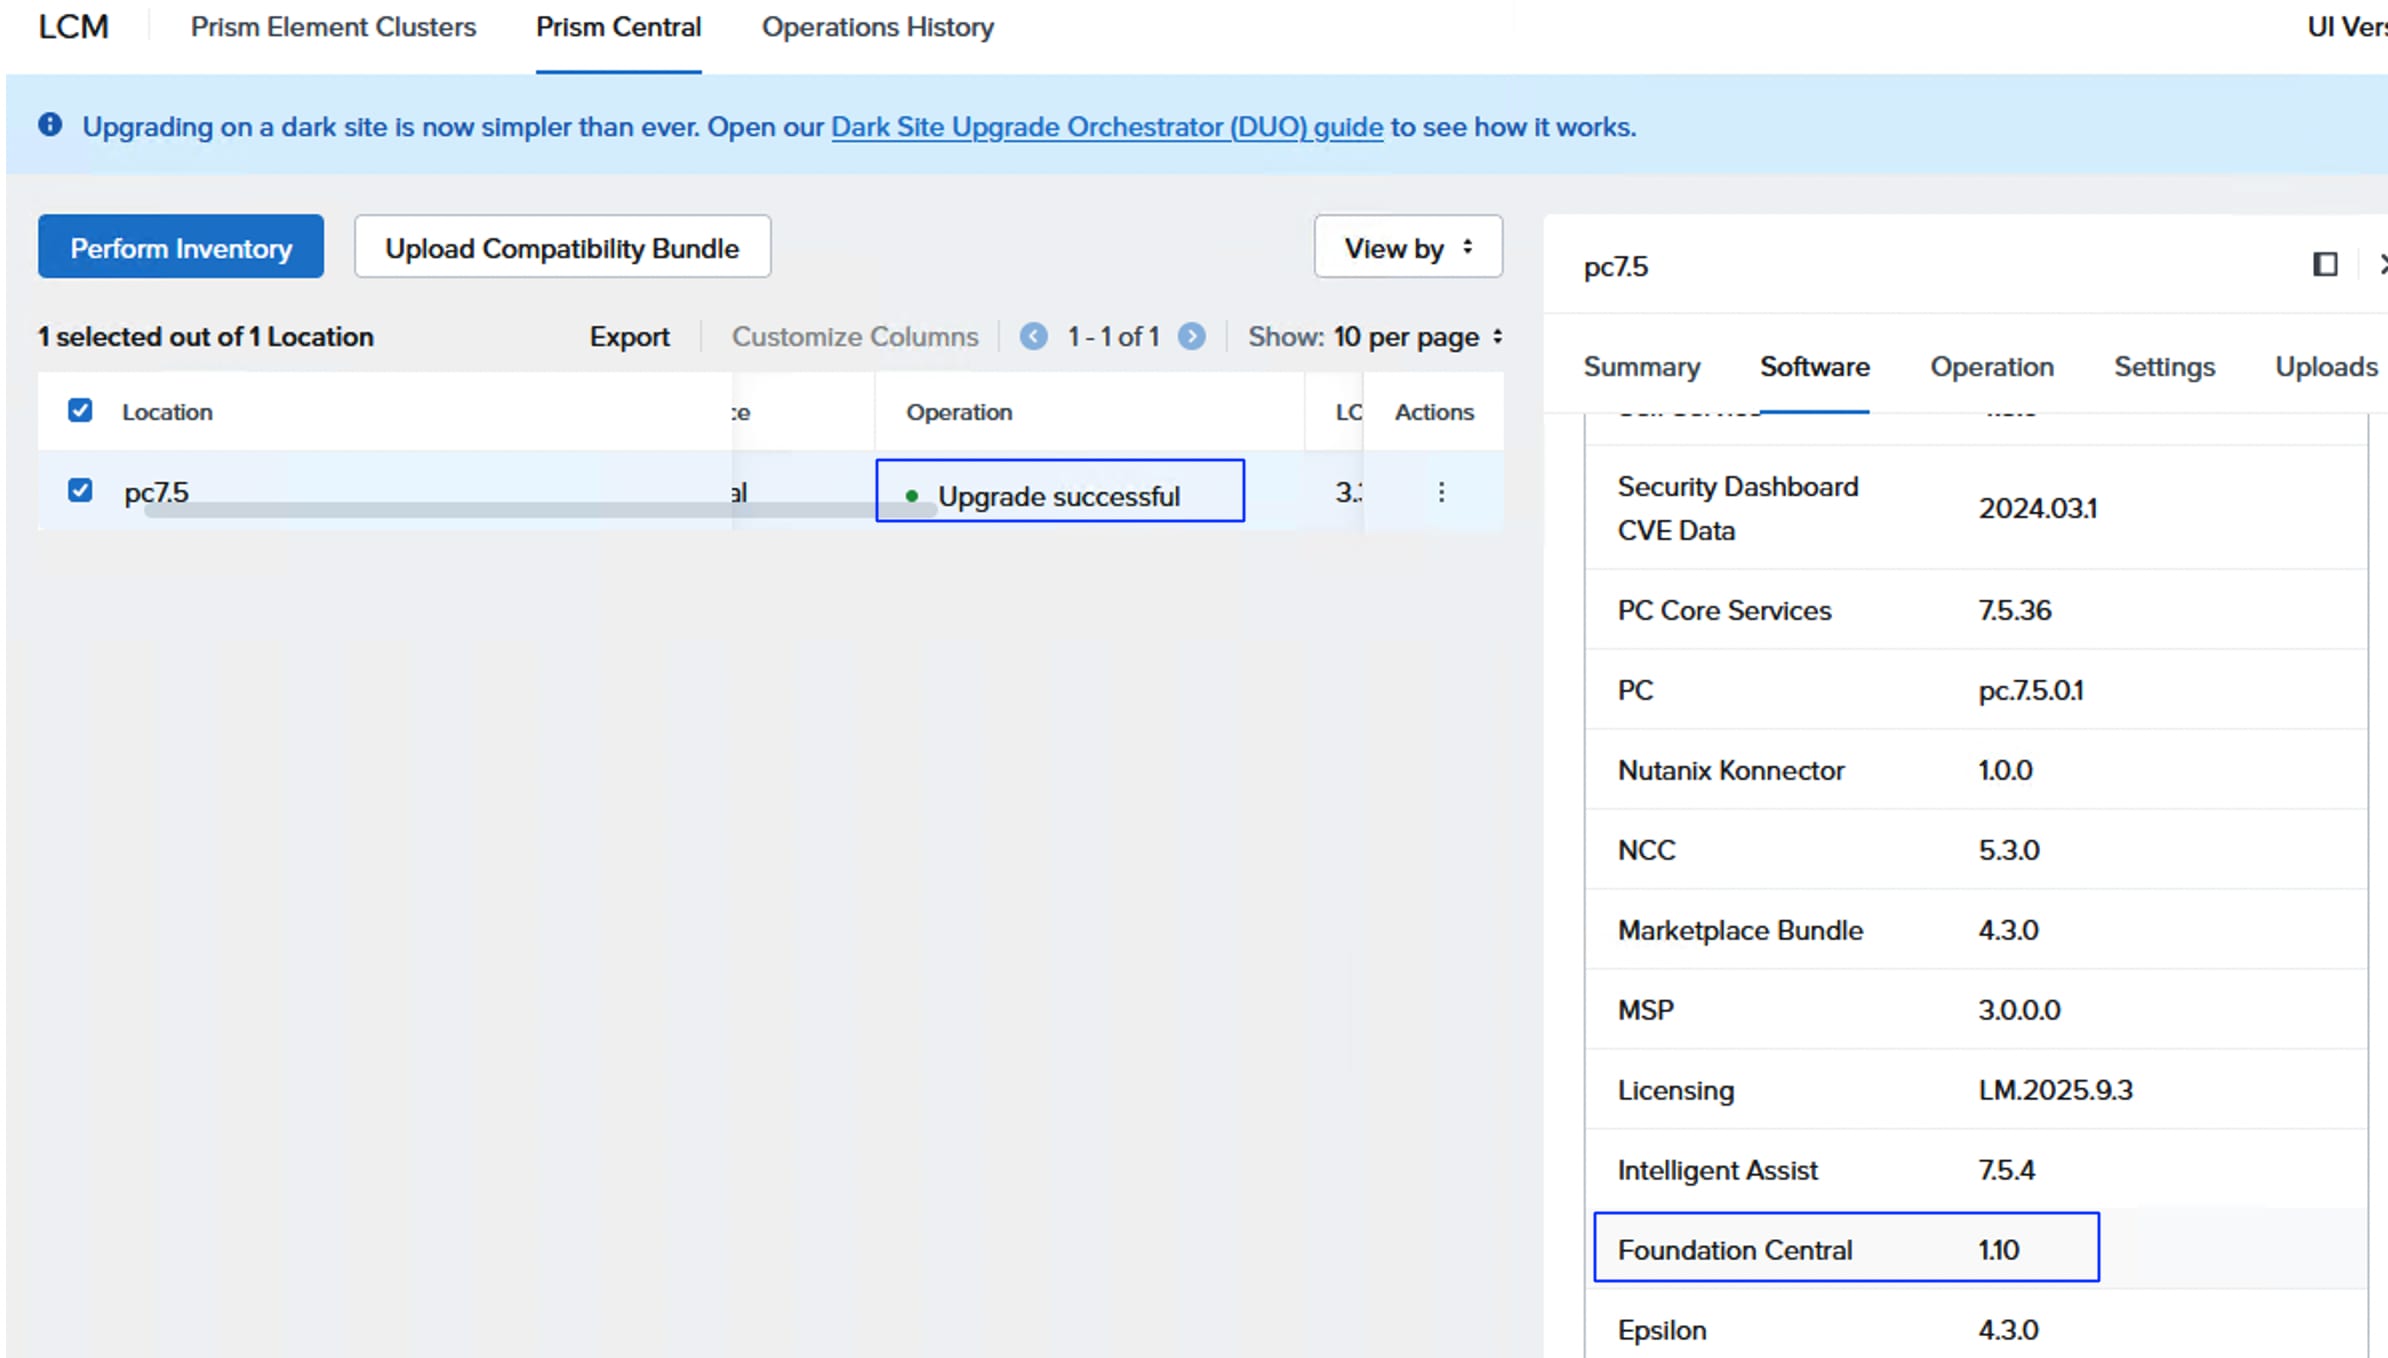
Task: Expand the pc7.5 detail panel to full view
Action: click(x=2324, y=264)
